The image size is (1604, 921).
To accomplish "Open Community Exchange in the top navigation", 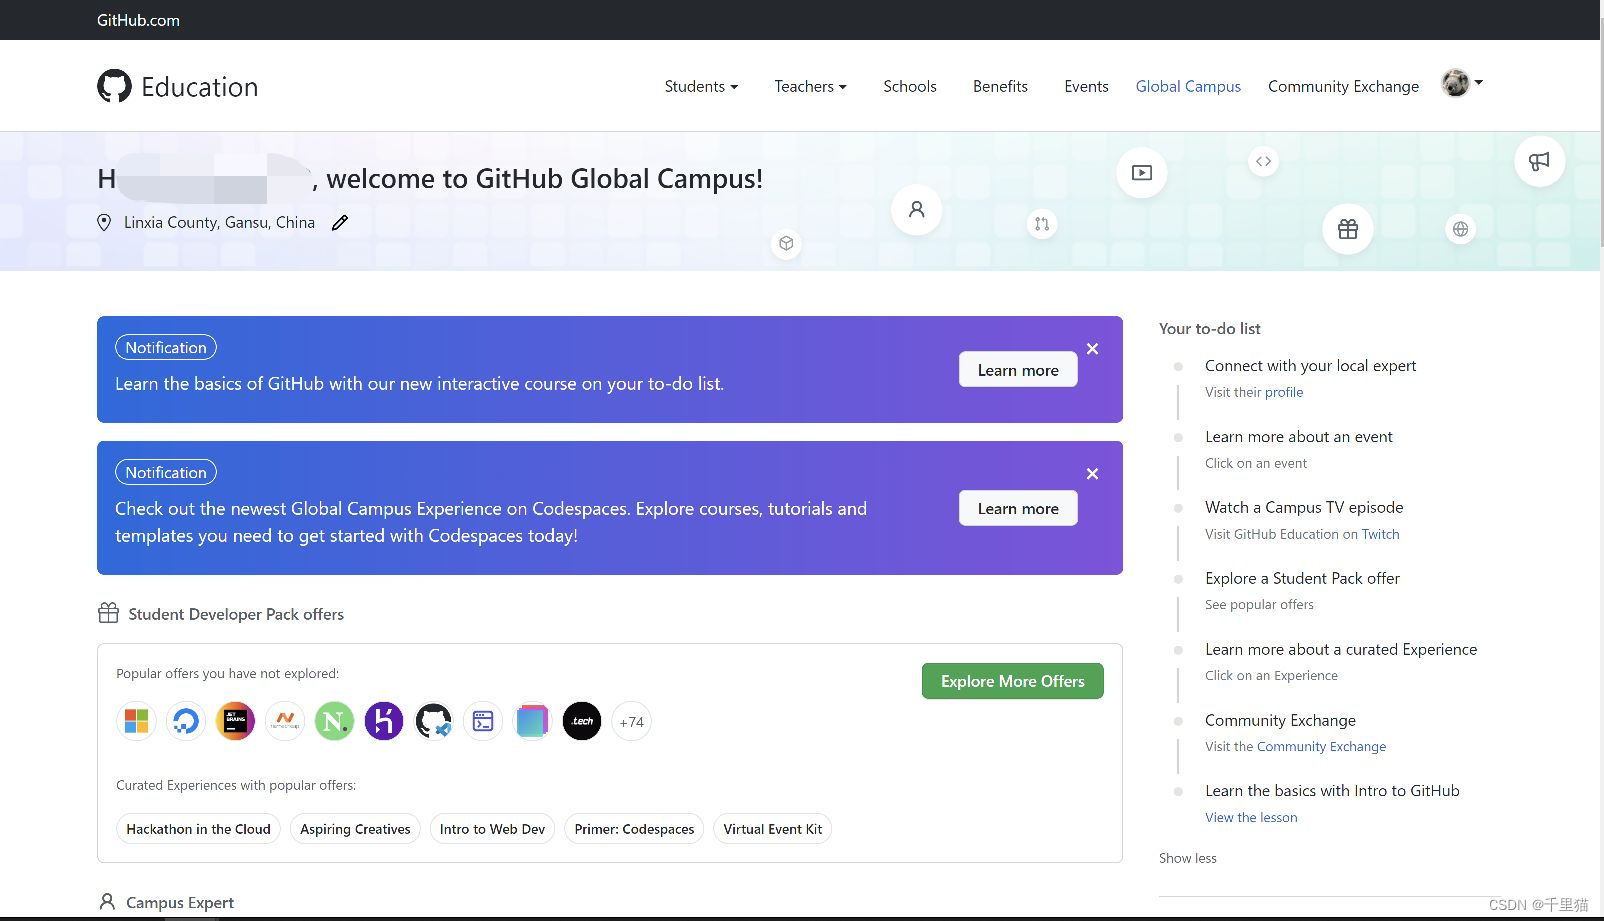I will point(1343,86).
